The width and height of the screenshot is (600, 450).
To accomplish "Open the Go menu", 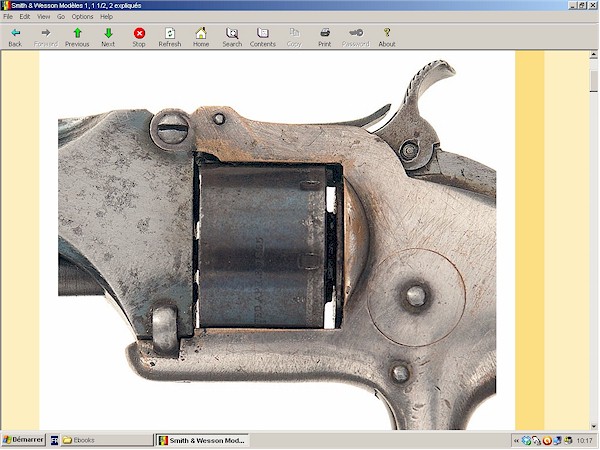I will coord(61,17).
